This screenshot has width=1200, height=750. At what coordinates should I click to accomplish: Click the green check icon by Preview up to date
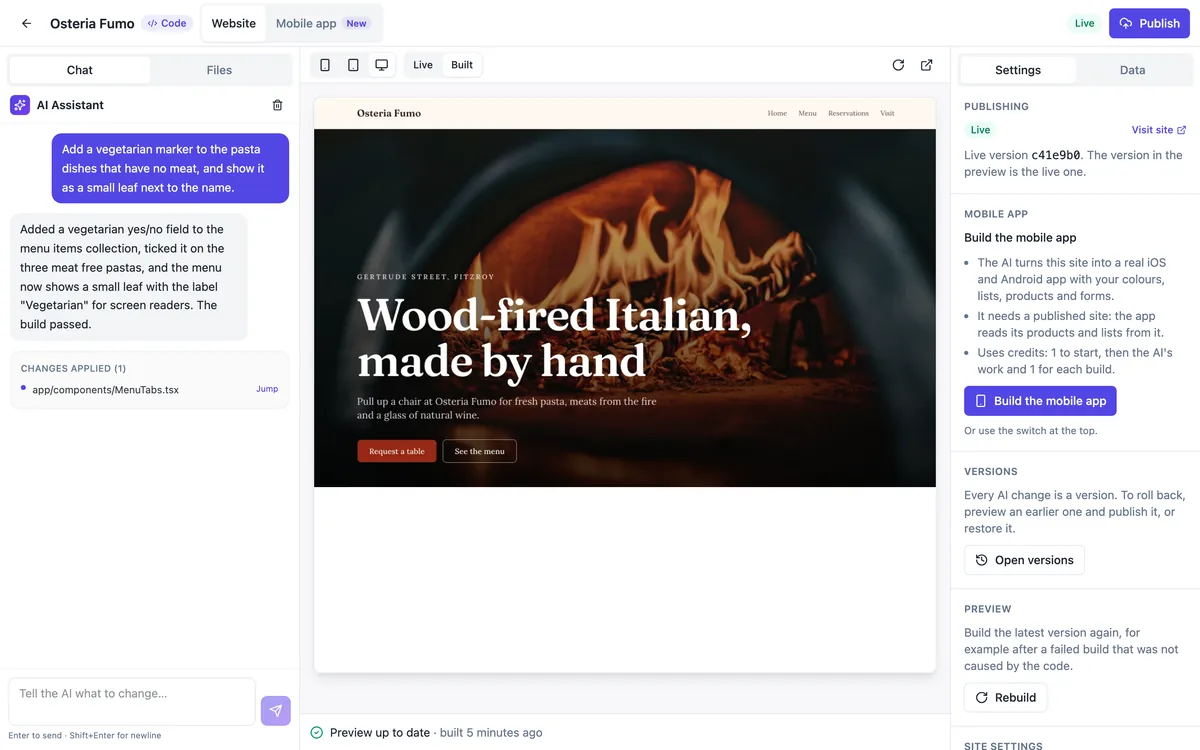(x=317, y=733)
